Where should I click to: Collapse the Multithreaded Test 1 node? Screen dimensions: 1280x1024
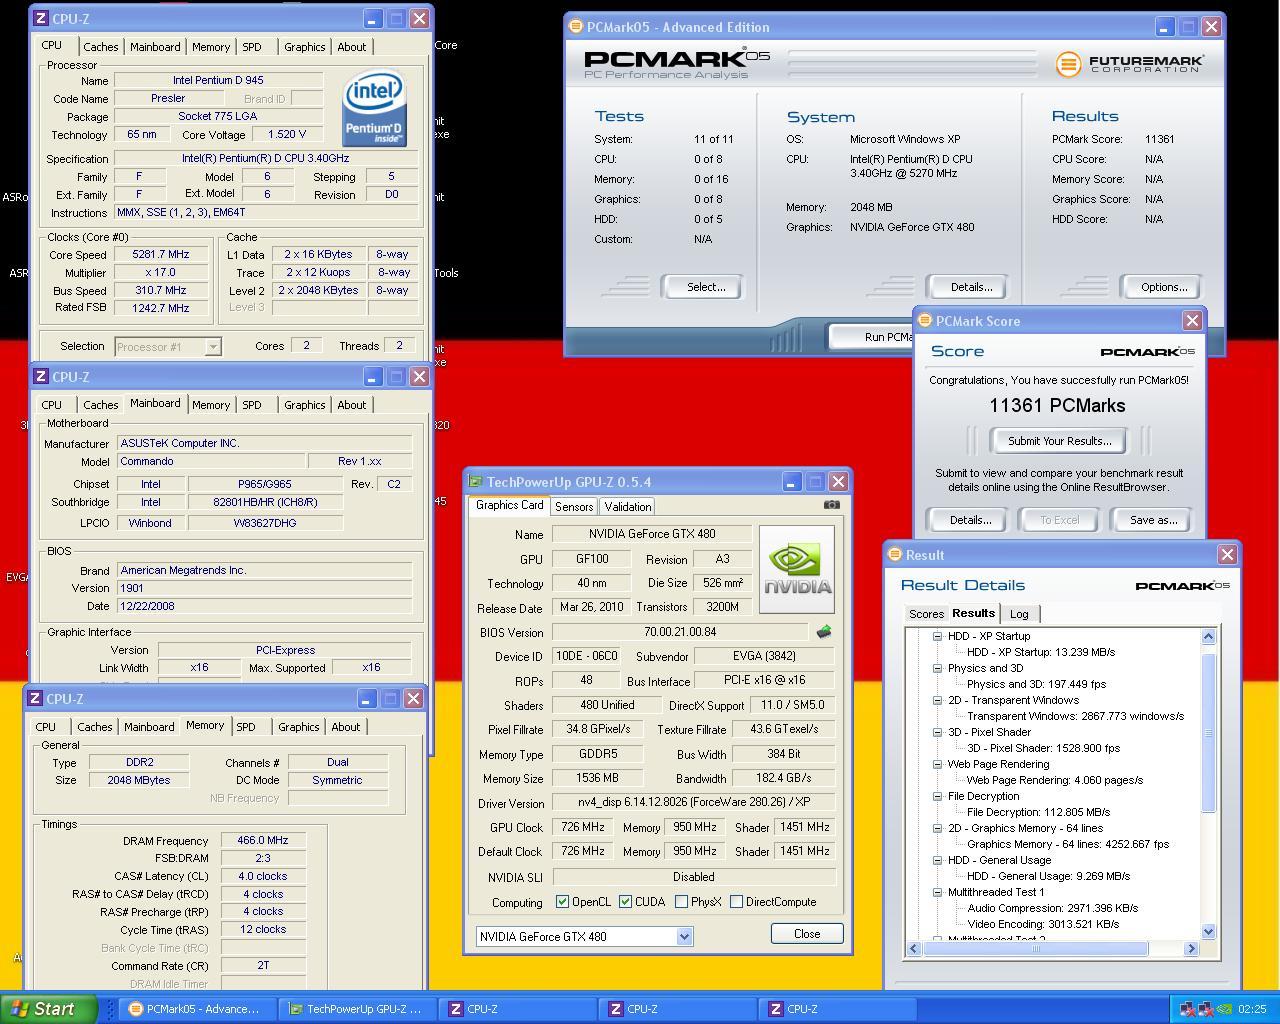tap(937, 892)
